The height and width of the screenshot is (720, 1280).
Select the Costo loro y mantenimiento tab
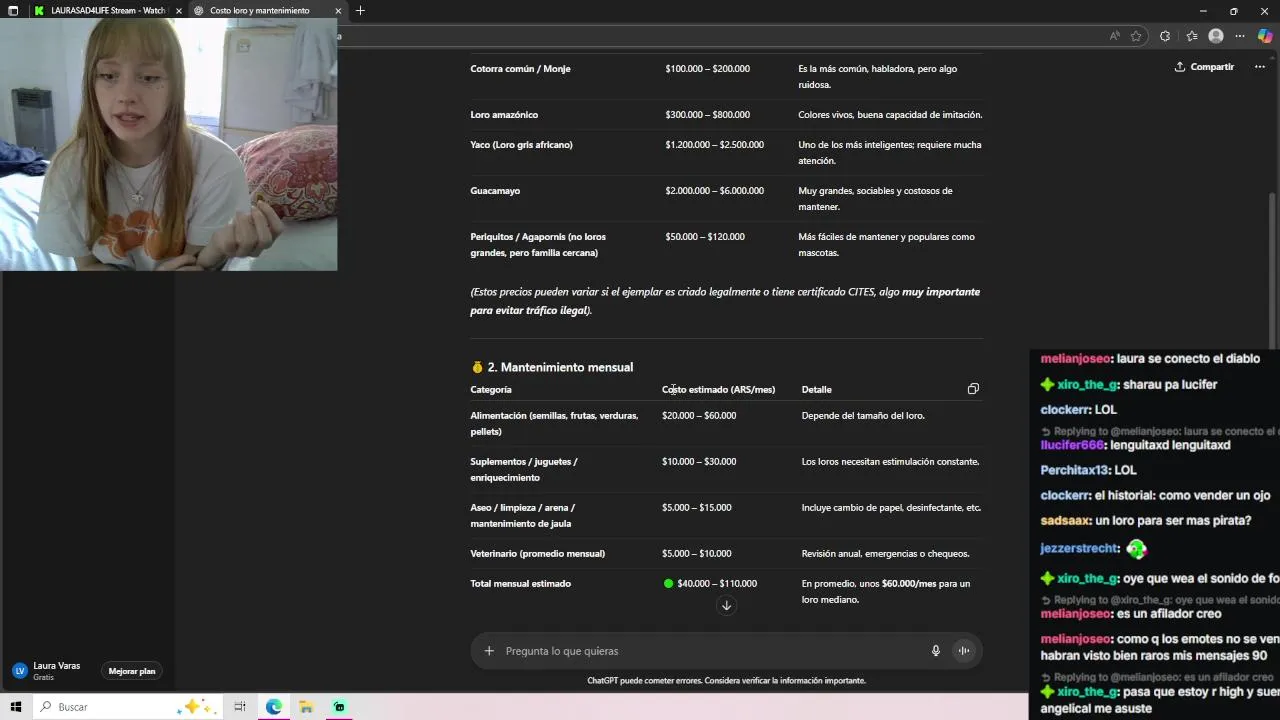pos(259,10)
